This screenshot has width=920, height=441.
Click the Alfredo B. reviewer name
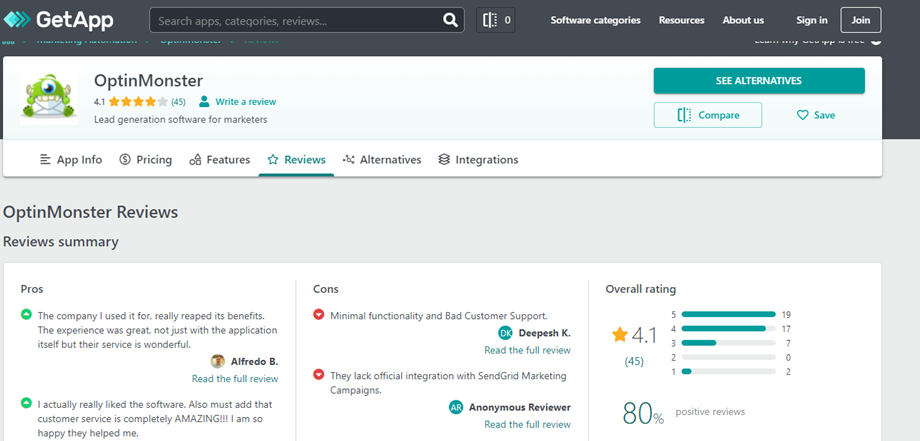[255, 361]
